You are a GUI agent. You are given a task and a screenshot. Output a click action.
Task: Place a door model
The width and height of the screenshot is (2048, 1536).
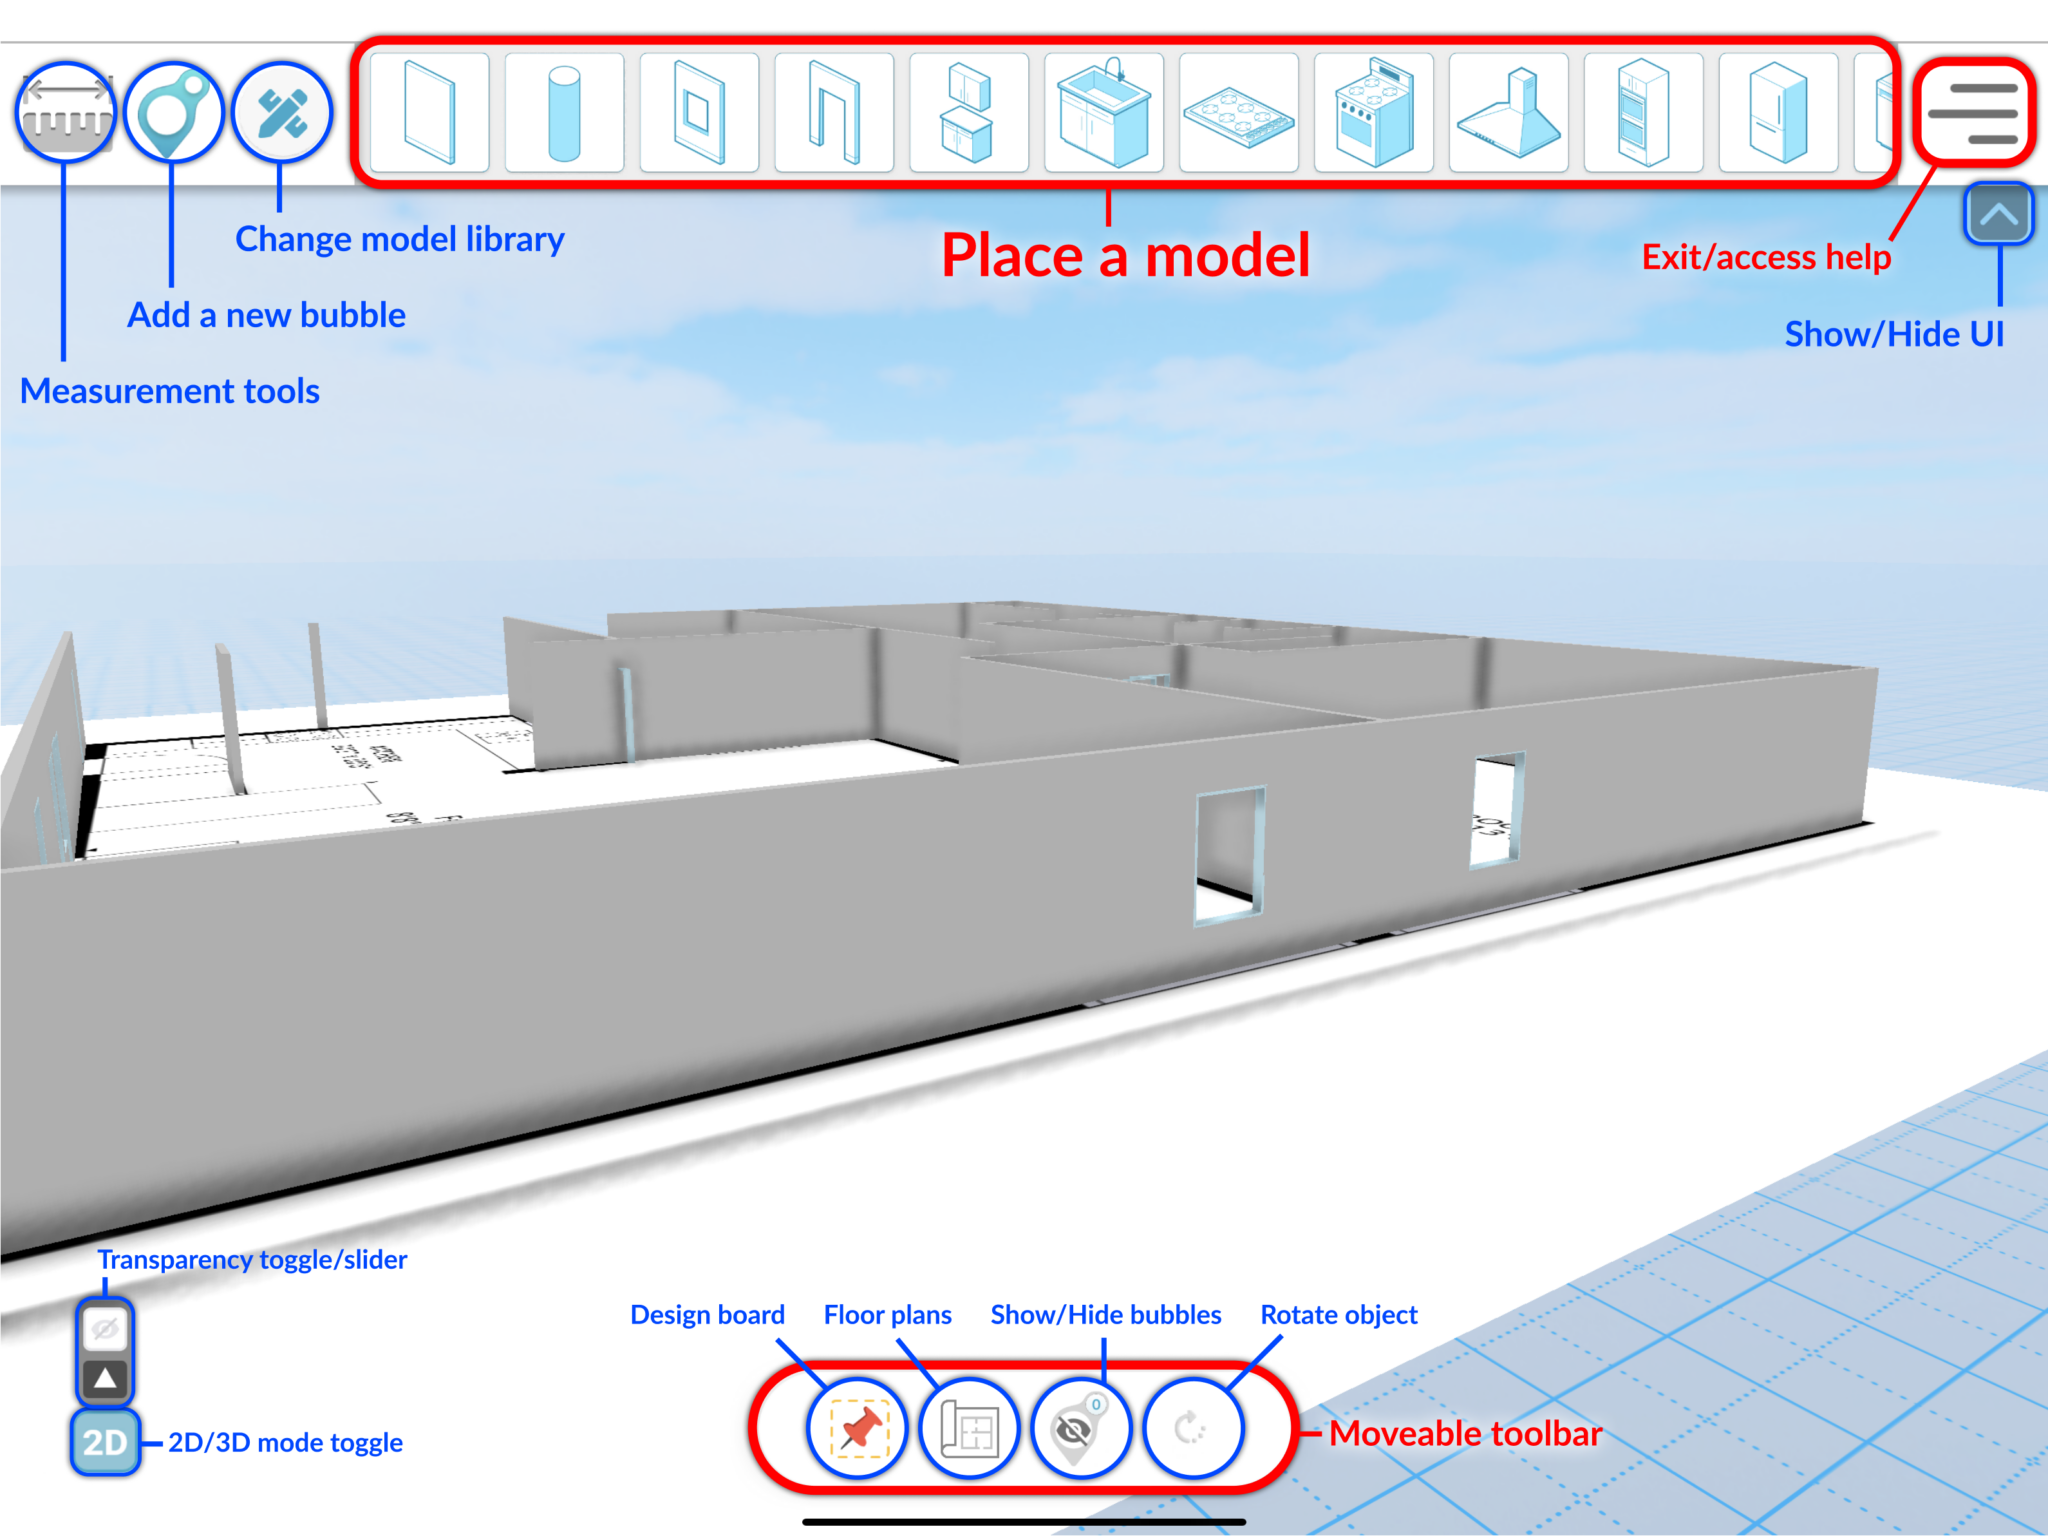[835, 113]
